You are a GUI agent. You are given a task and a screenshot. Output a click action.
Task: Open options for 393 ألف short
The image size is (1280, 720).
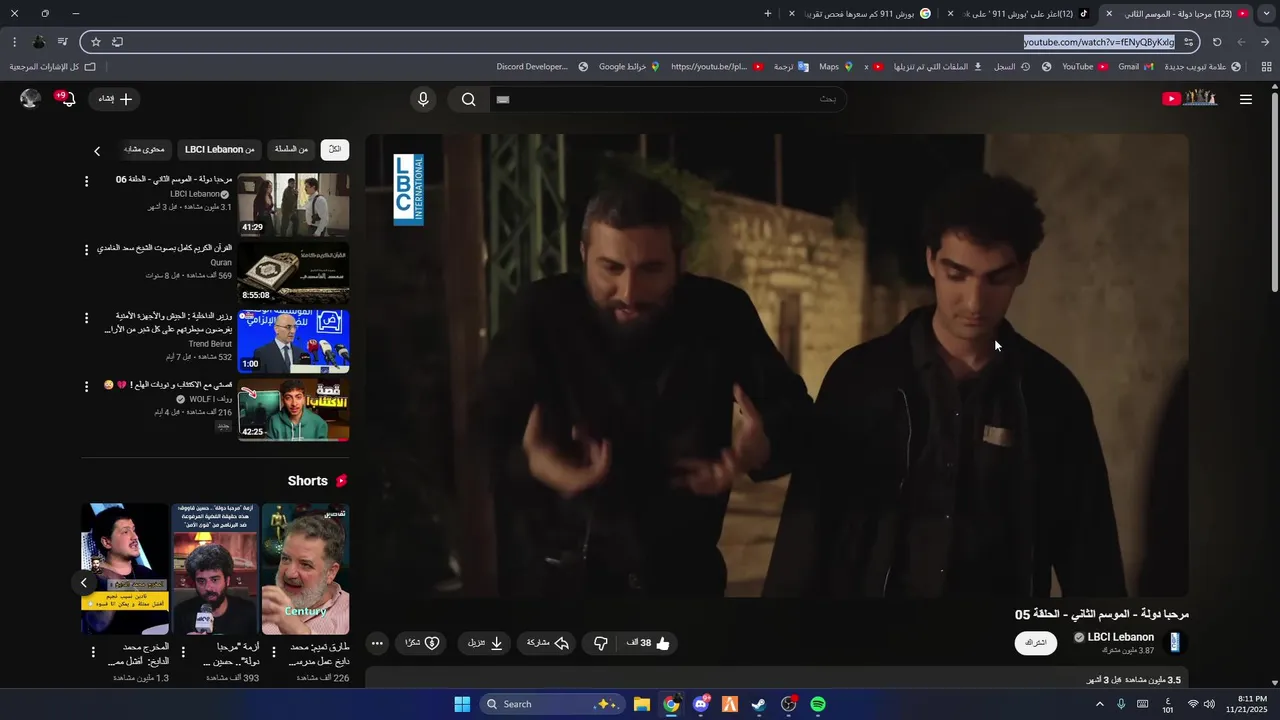(183, 652)
